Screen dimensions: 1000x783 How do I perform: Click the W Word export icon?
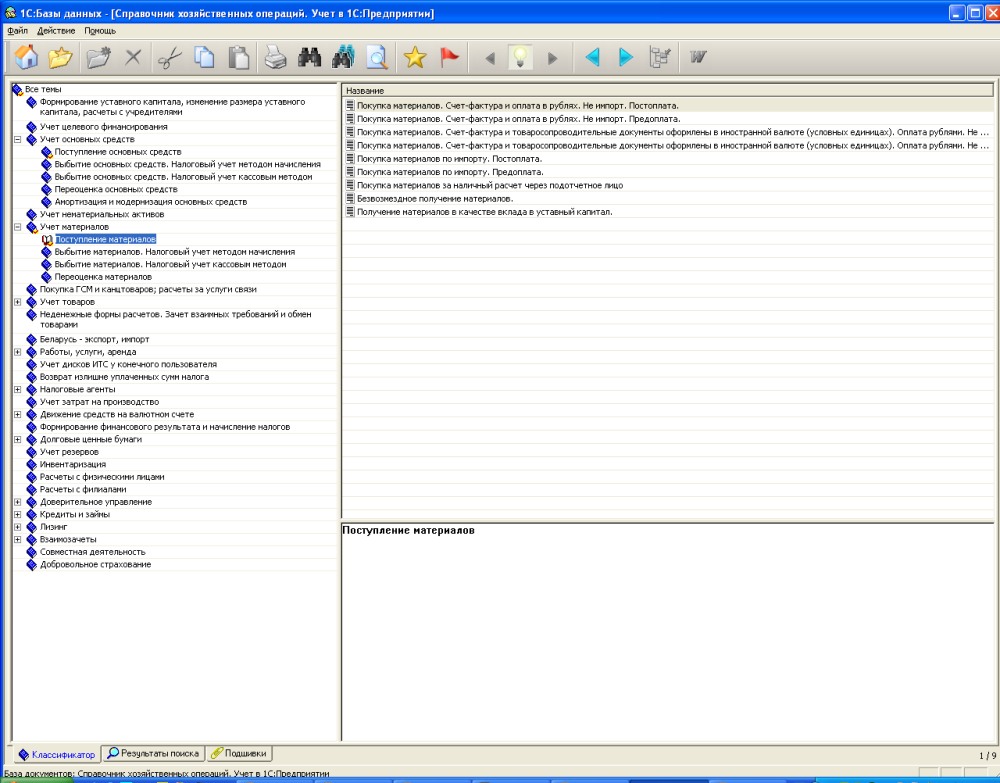697,58
